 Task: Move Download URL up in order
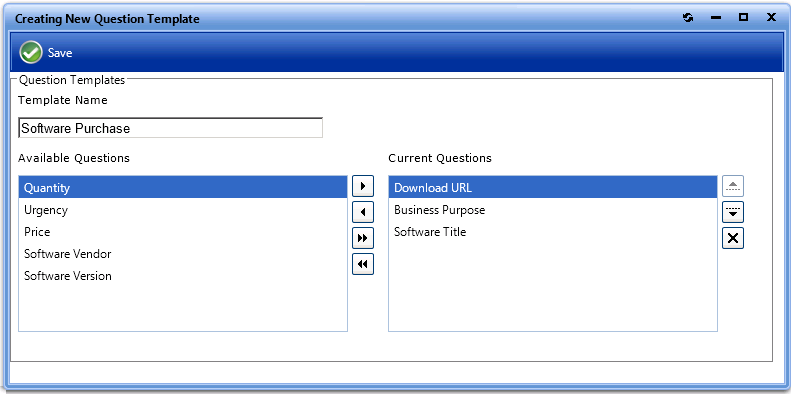[x=733, y=186]
